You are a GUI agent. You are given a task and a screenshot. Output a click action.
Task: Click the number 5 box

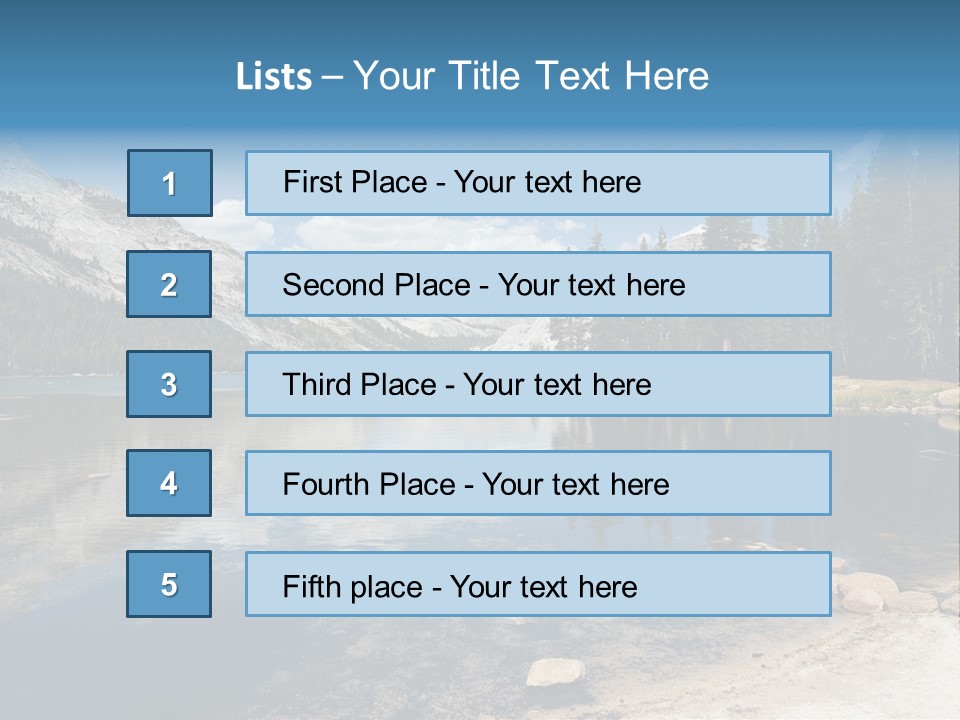(x=169, y=584)
